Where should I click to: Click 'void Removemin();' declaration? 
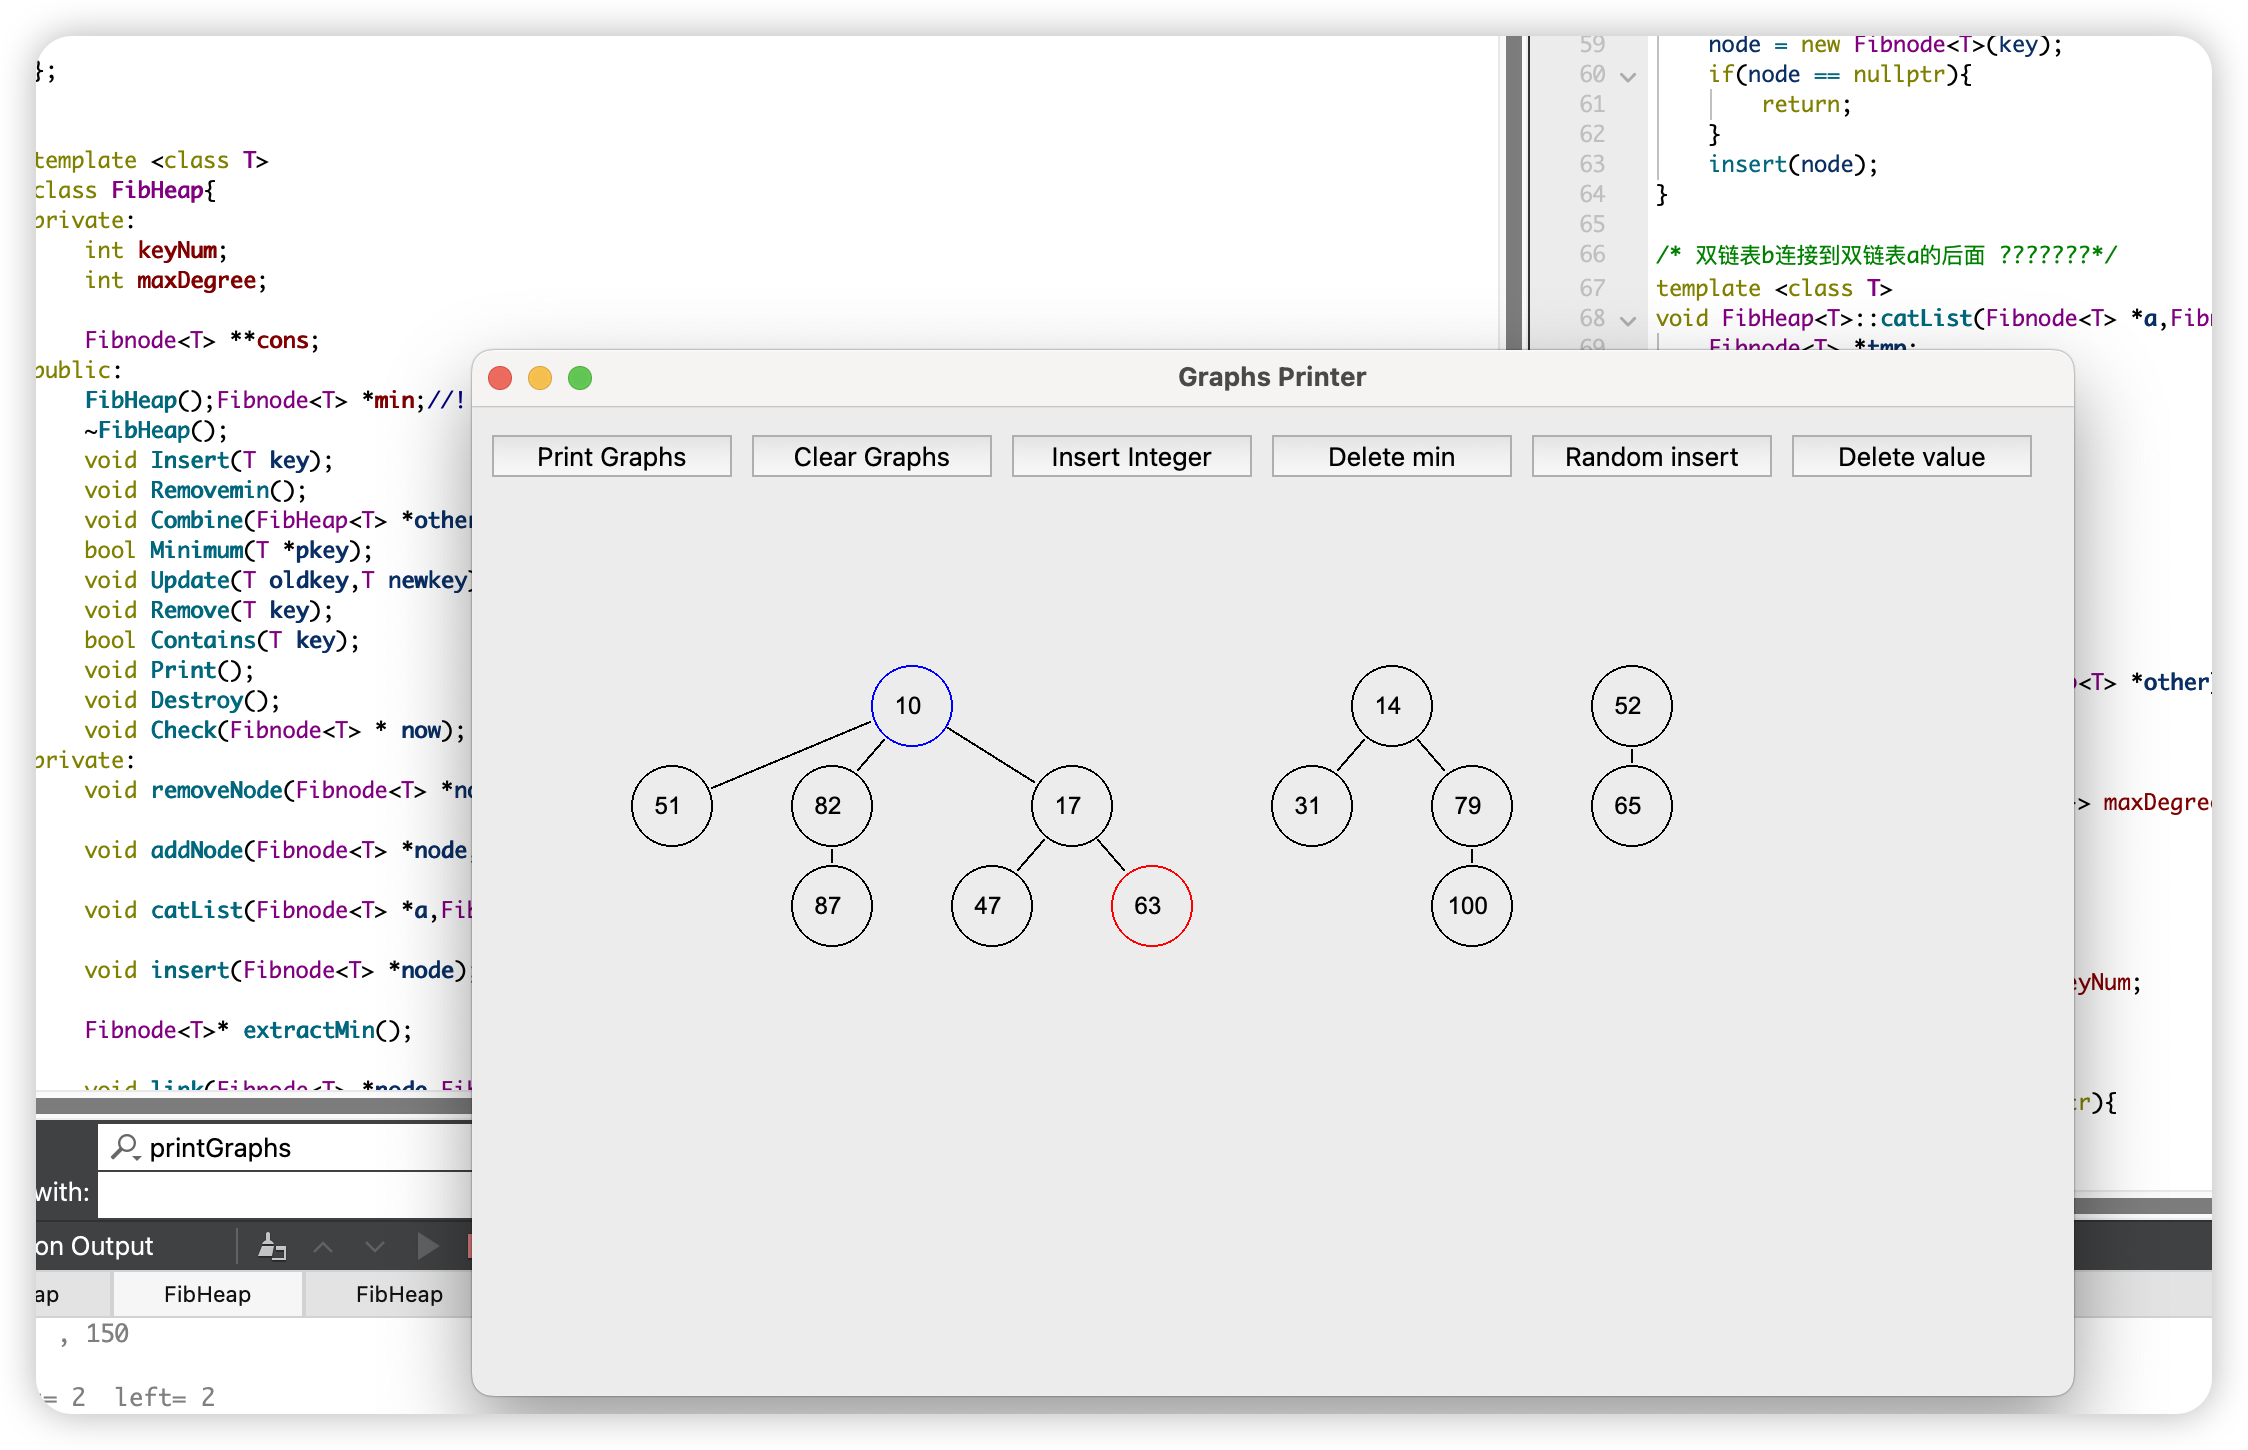195,490
